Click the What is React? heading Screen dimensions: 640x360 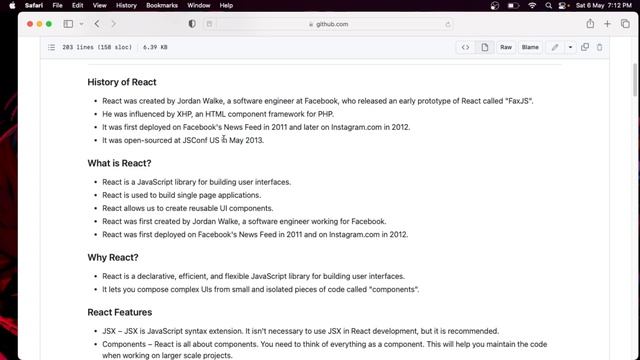(x=119, y=163)
